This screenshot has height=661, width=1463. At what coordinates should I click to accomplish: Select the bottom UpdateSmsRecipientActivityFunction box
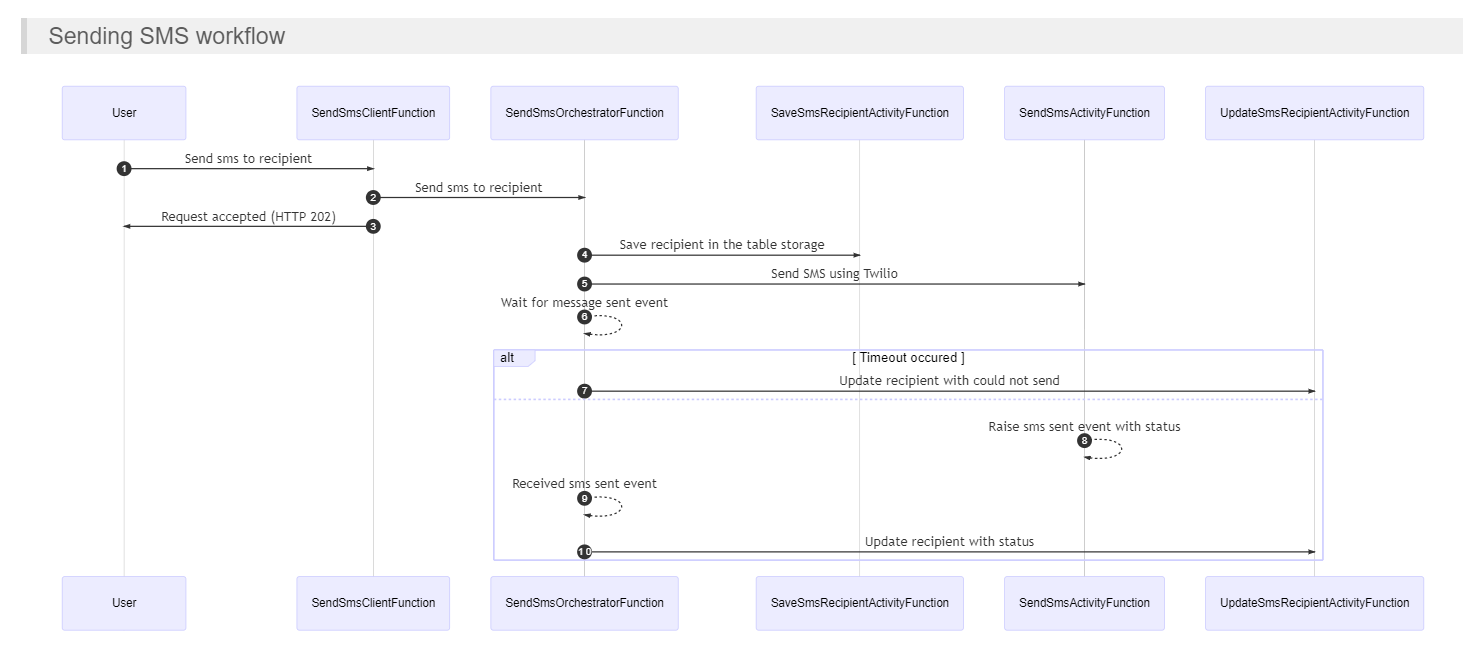1314,603
